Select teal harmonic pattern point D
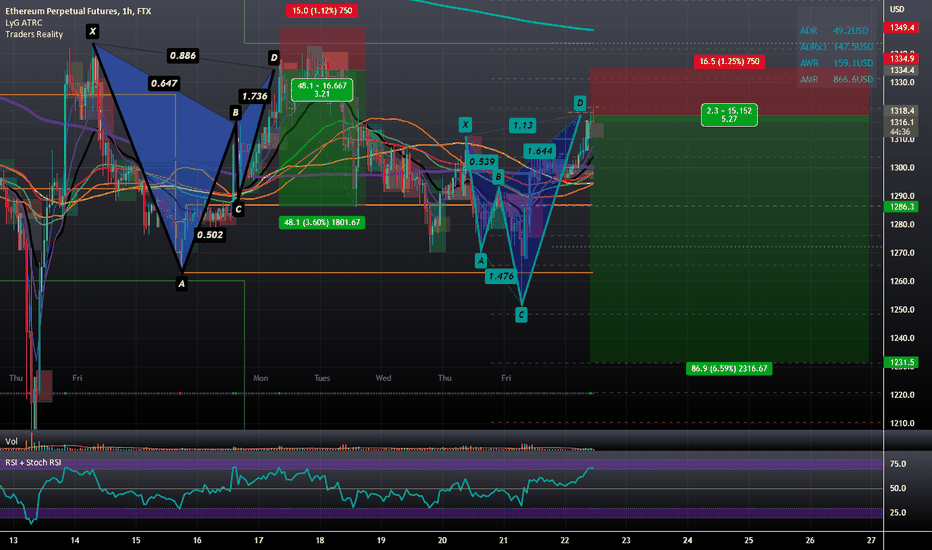The width and height of the screenshot is (932, 550). click(x=580, y=103)
